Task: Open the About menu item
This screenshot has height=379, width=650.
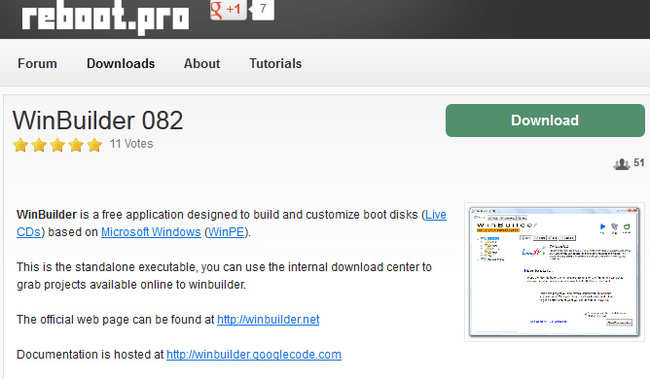Action: pyautogui.click(x=202, y=63)
